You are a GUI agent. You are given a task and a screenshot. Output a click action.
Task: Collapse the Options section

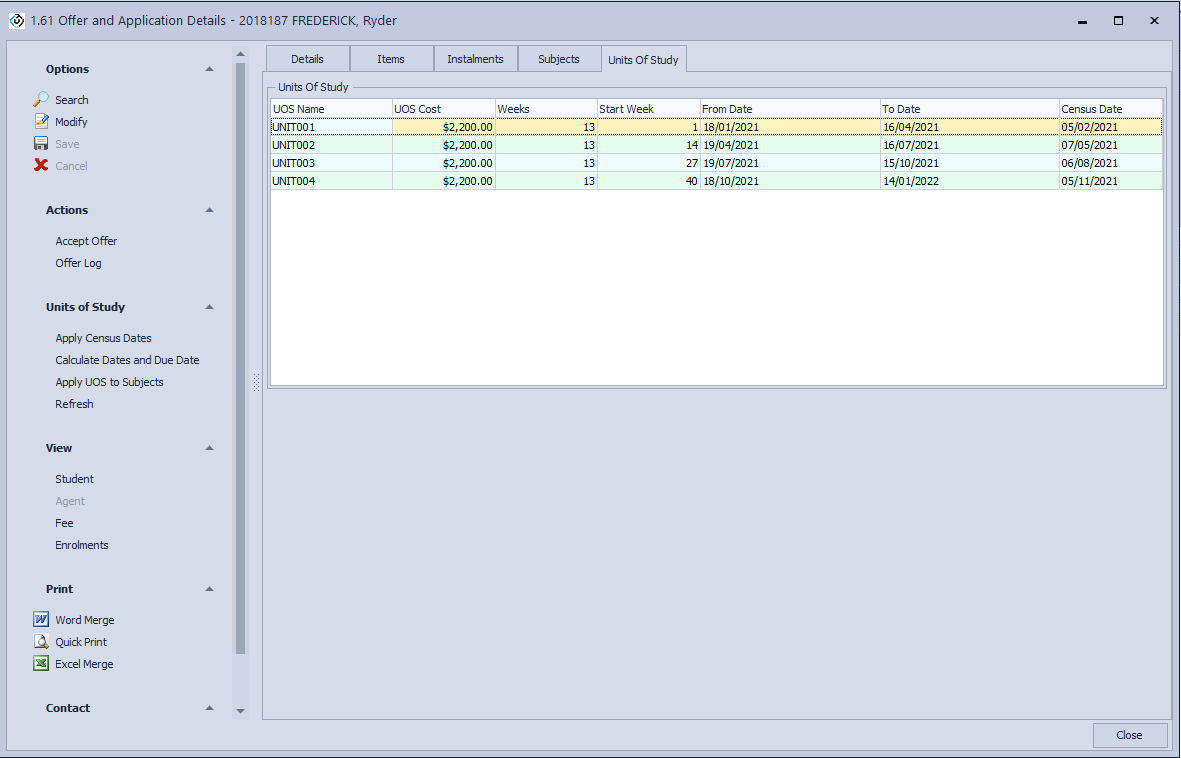coord(209,69)
